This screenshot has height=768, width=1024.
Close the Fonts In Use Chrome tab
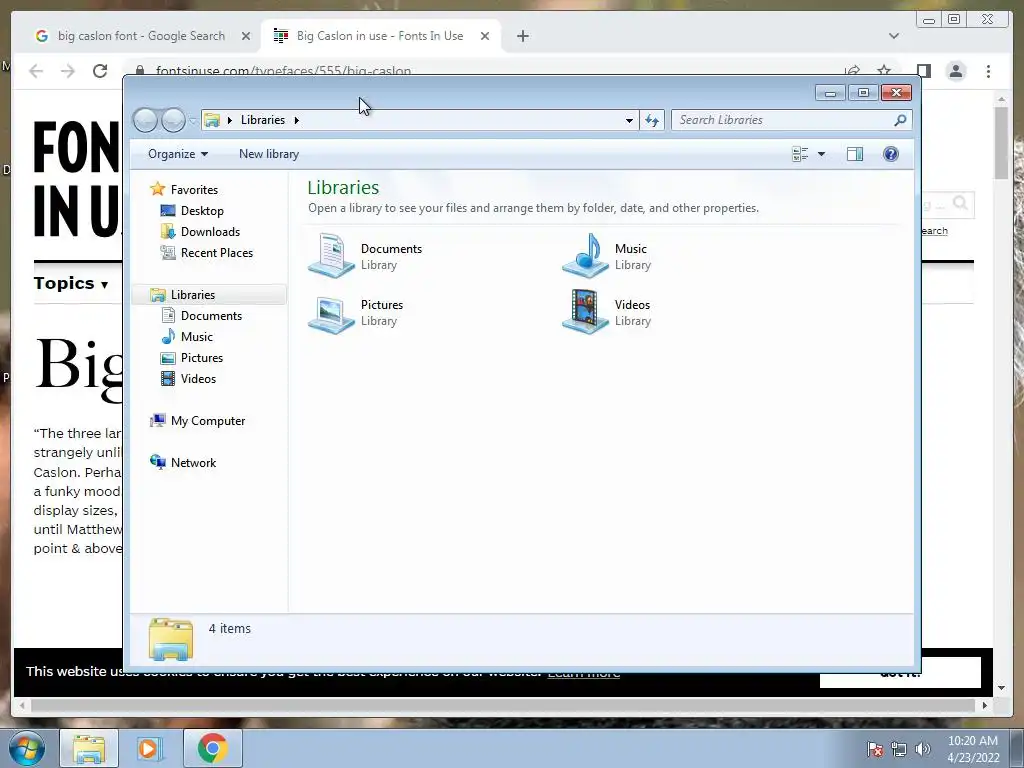click(x=485, y=36)
